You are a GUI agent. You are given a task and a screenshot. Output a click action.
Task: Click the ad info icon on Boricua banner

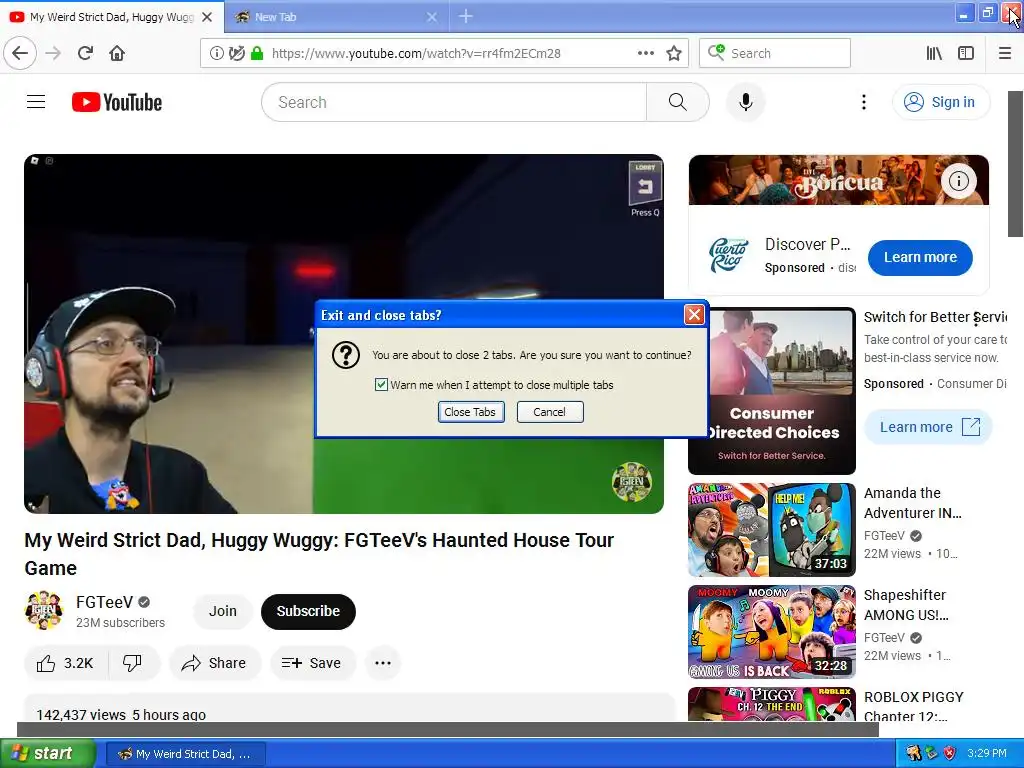point(958,181)
